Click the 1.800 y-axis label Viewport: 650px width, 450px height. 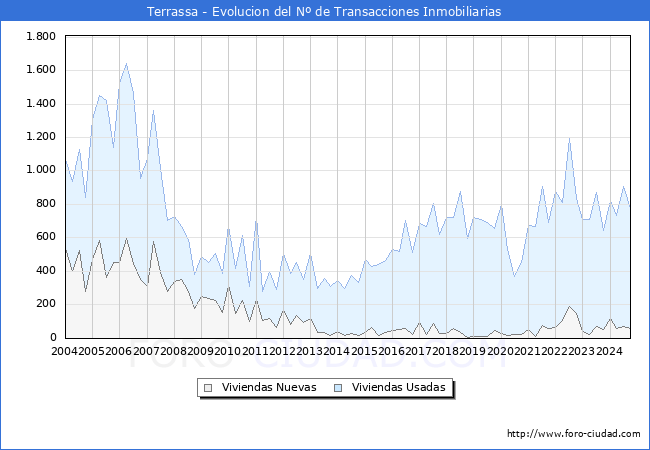pyautogui.click(x=41, y=36)
